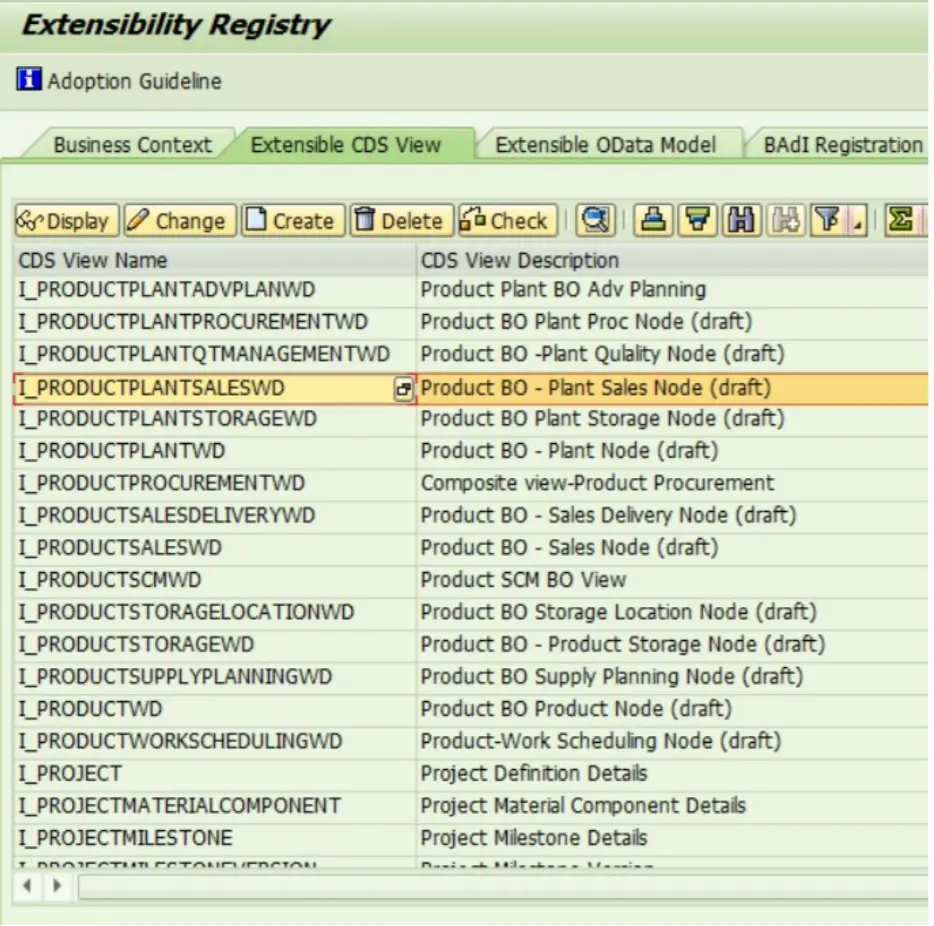The height and width of the screenshot is (926, 934).
Task: Sort in ascending order
Action: tap(653, 221)
